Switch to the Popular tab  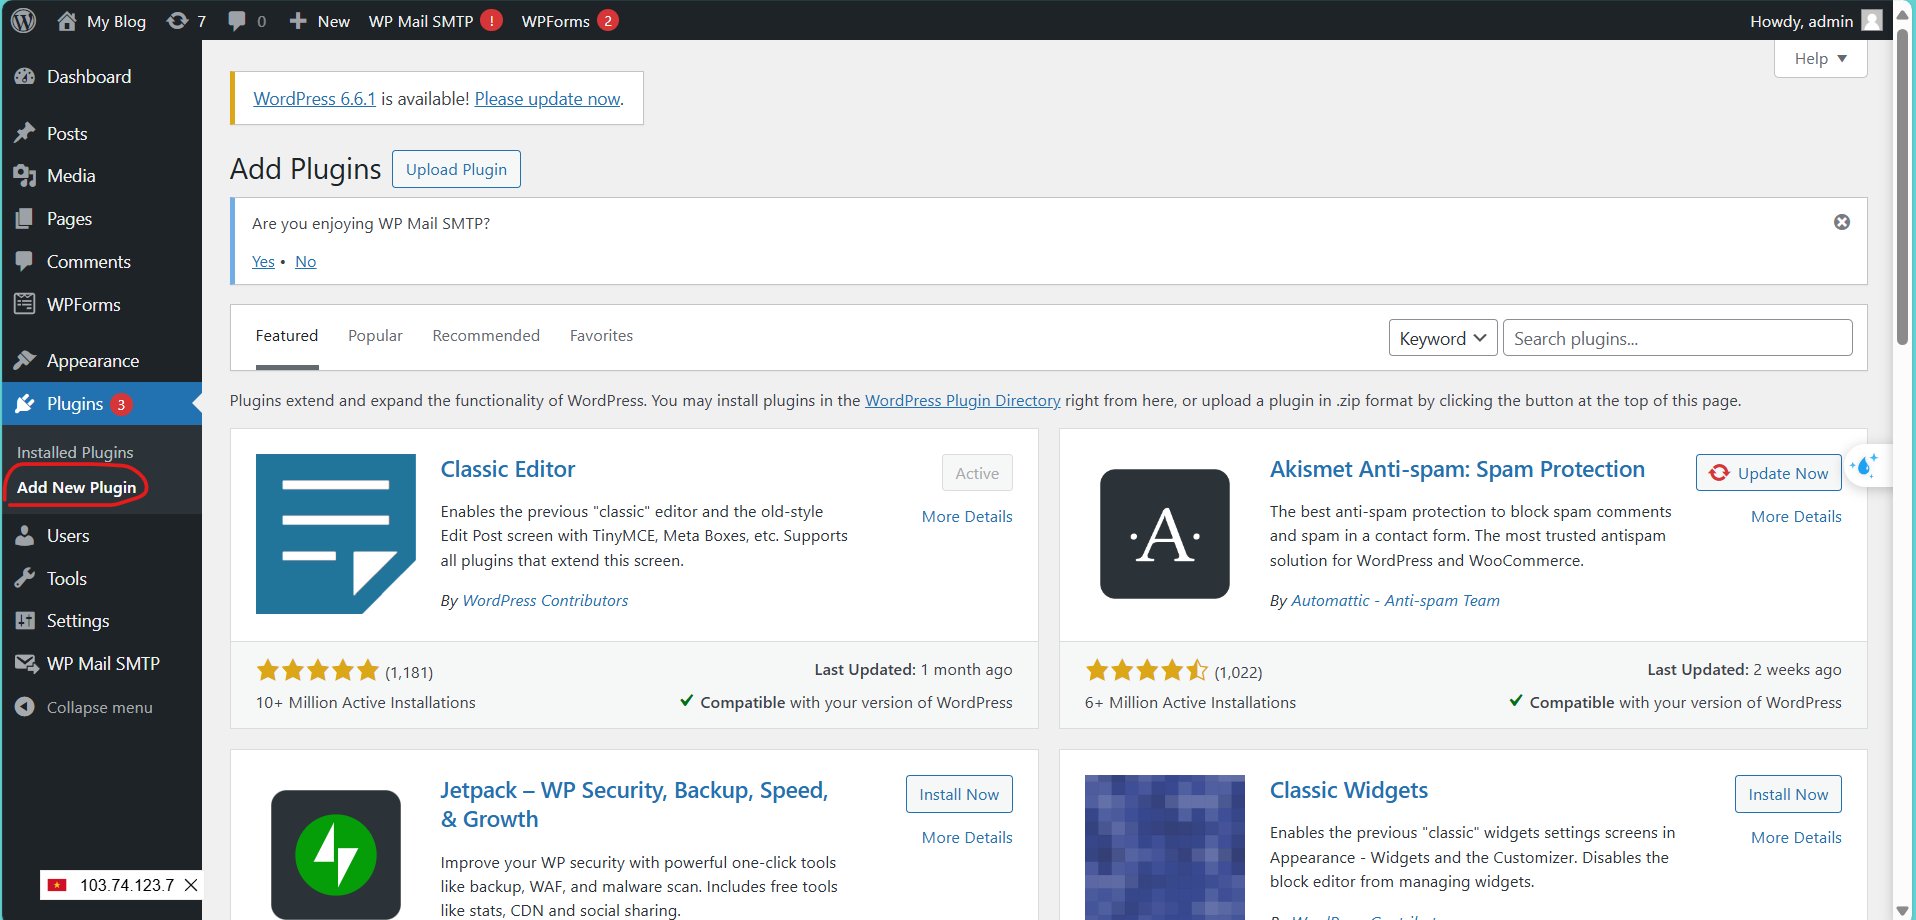375,336
